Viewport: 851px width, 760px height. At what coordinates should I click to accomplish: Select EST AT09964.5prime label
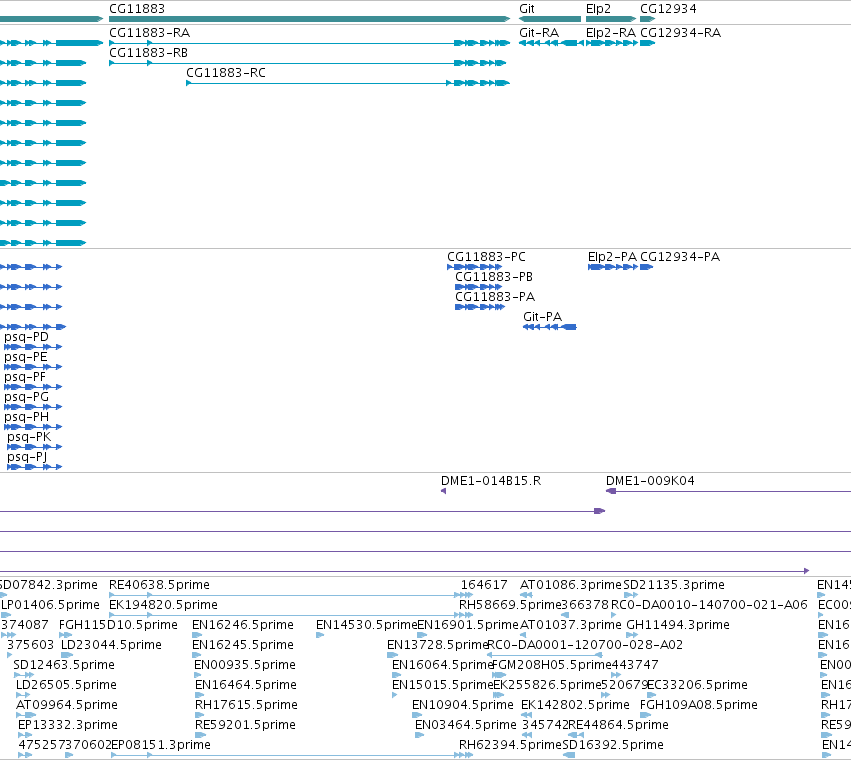coord(67,705)
